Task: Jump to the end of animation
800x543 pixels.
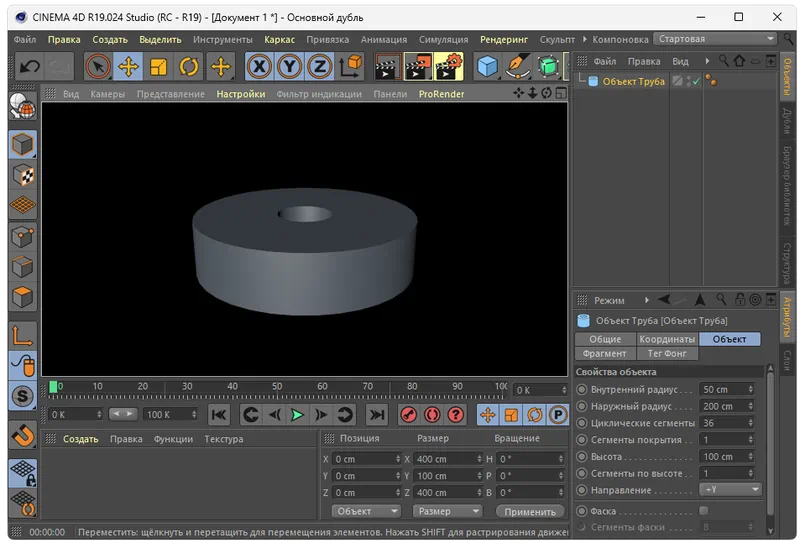Action: (377, 414)
